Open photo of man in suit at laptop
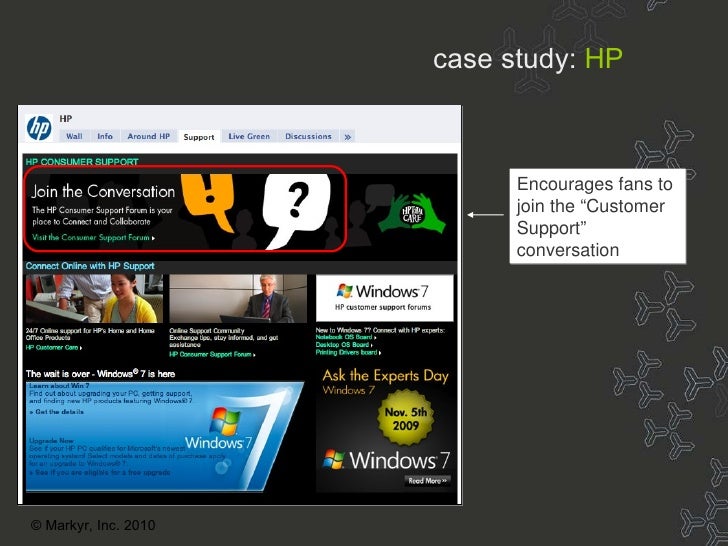 (238, 298)
